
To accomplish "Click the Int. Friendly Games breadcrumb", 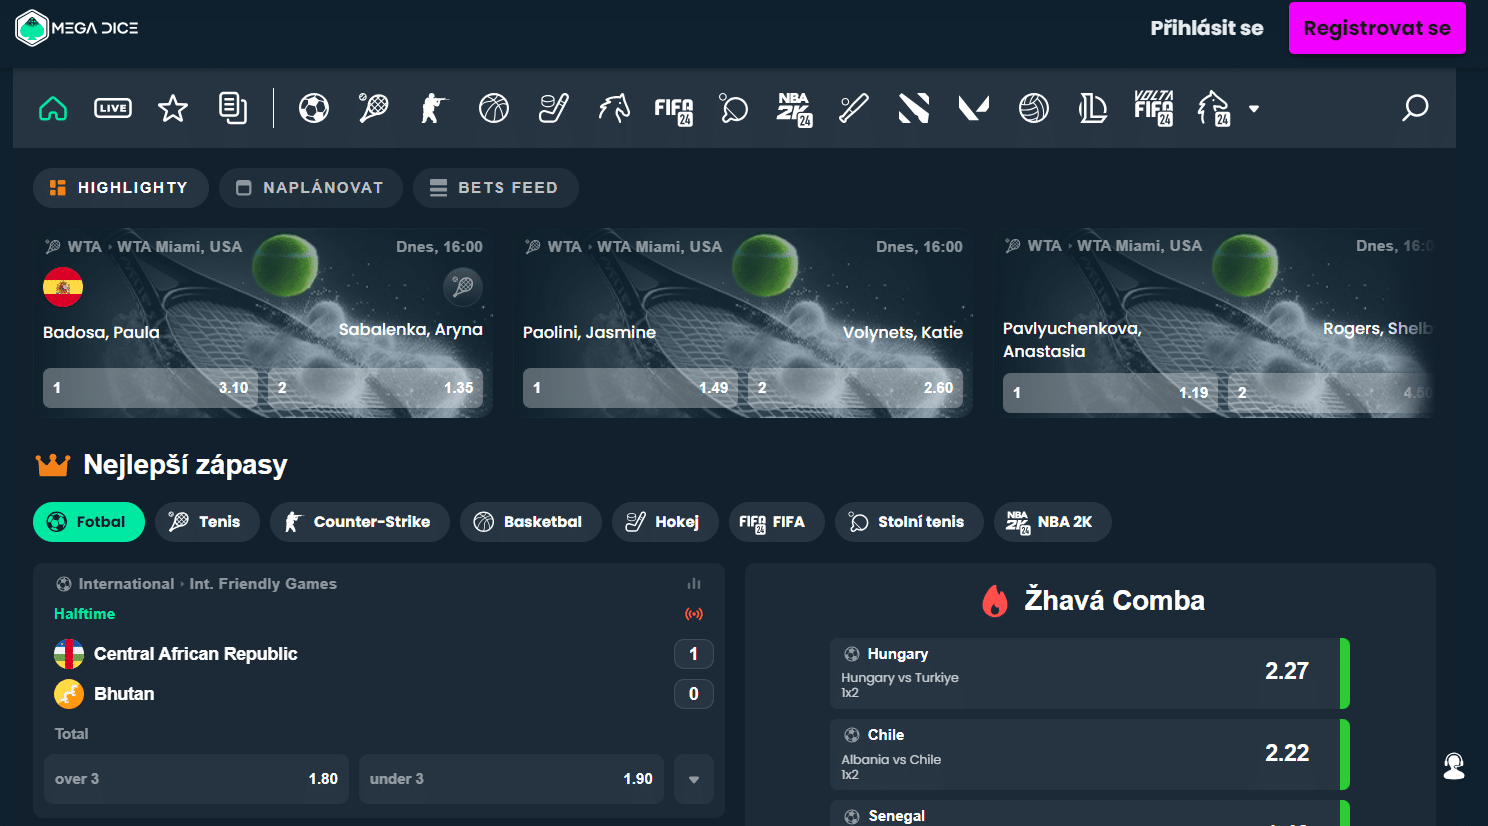I will 263,584.
